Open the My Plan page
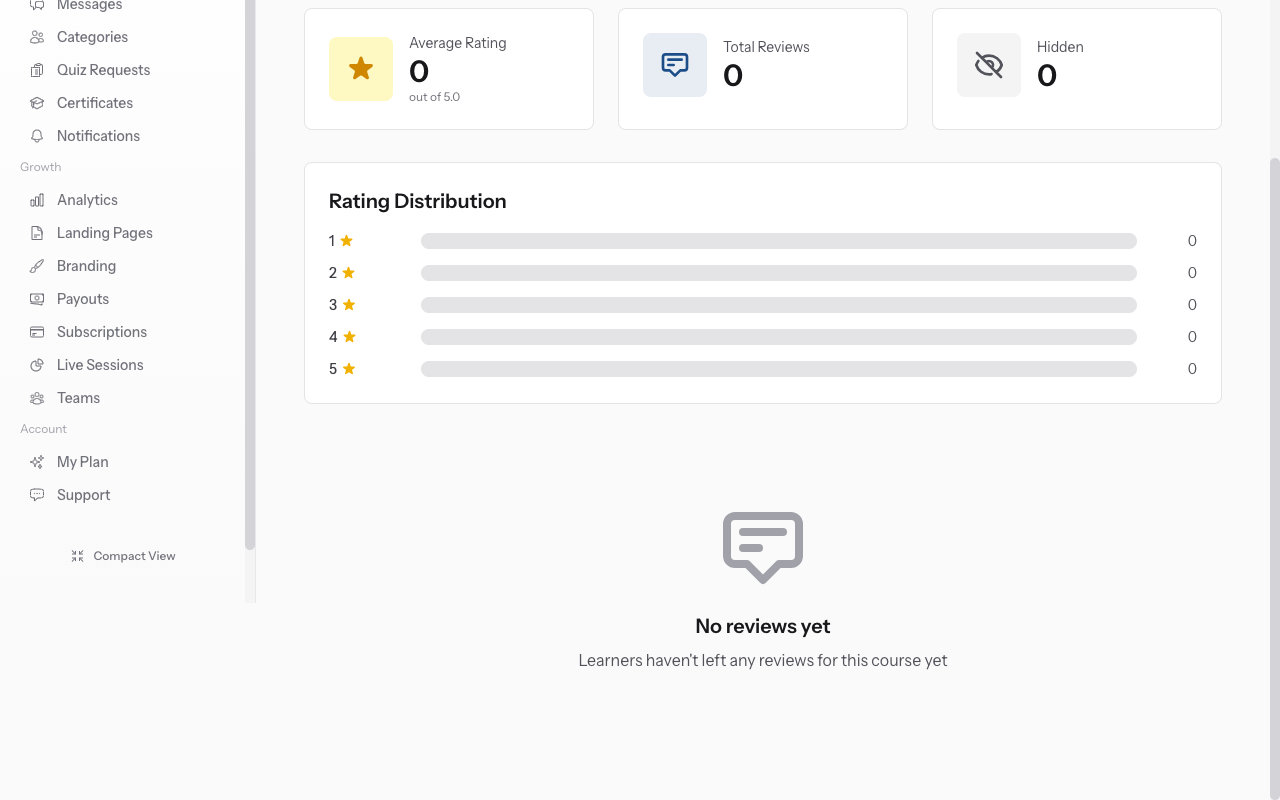 (82, 461)
